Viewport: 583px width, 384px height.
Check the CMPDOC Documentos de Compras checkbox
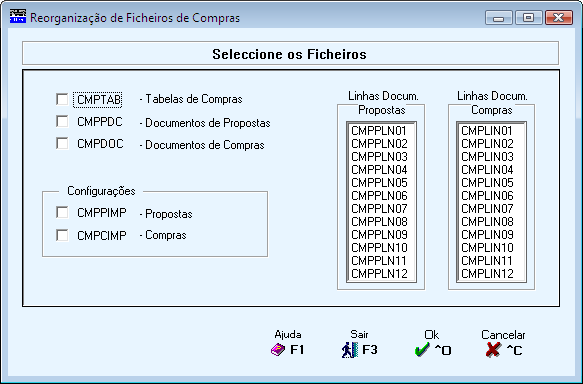click(62, 143)
